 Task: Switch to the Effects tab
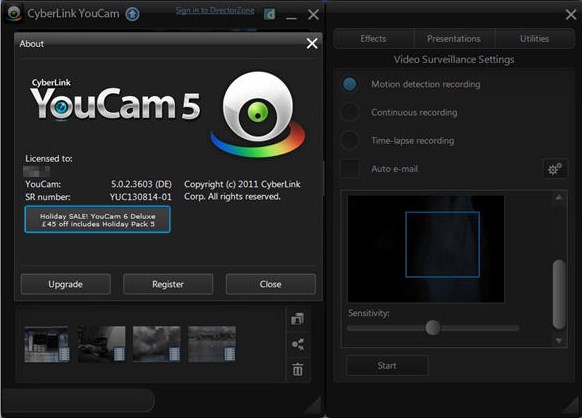373,39
